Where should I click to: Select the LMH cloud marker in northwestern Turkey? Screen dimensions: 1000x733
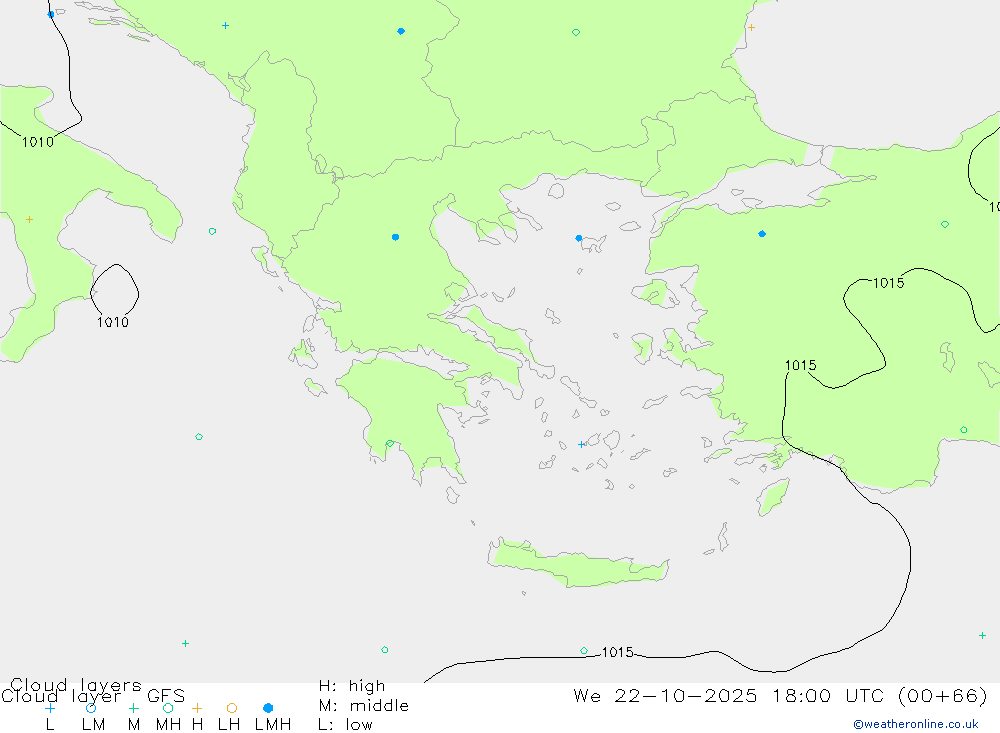pyautogui.click(x=762, y=234)
